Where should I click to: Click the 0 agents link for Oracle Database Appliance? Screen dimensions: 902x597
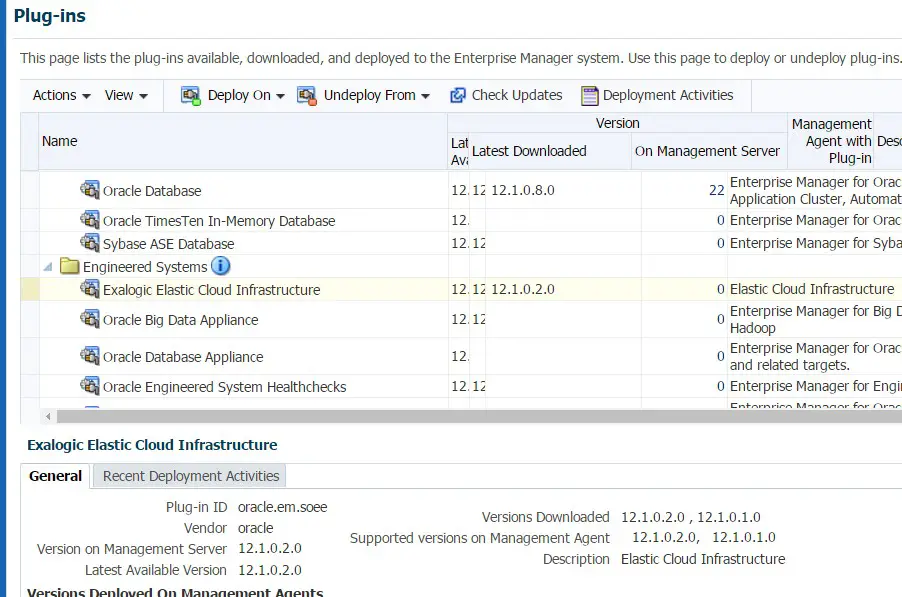(x=721, y=357)
